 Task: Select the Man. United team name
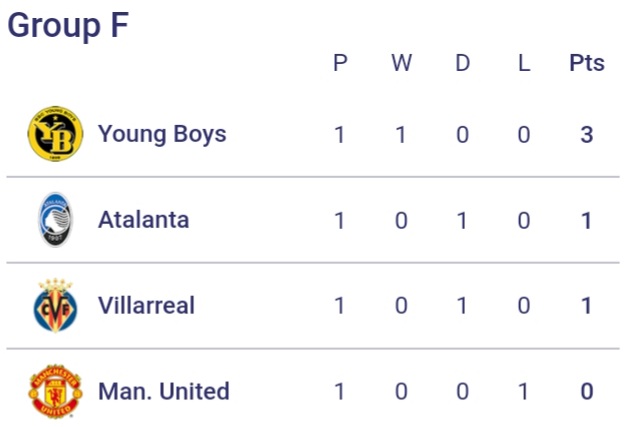[x=164, y=391]
